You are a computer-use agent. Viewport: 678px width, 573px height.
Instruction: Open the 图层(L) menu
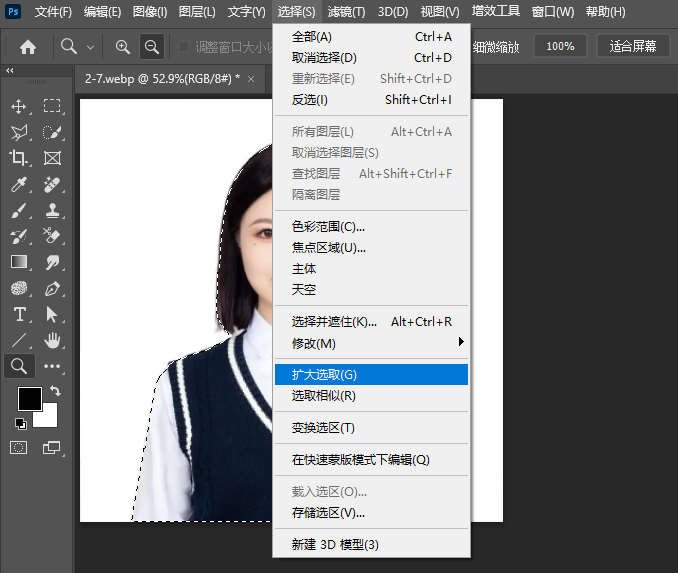[197, 12]
